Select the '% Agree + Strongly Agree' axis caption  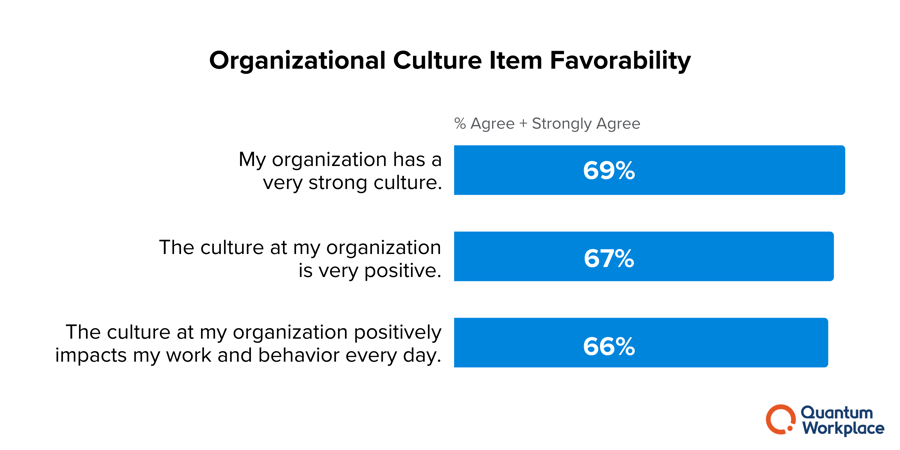(x=547, y=124)
